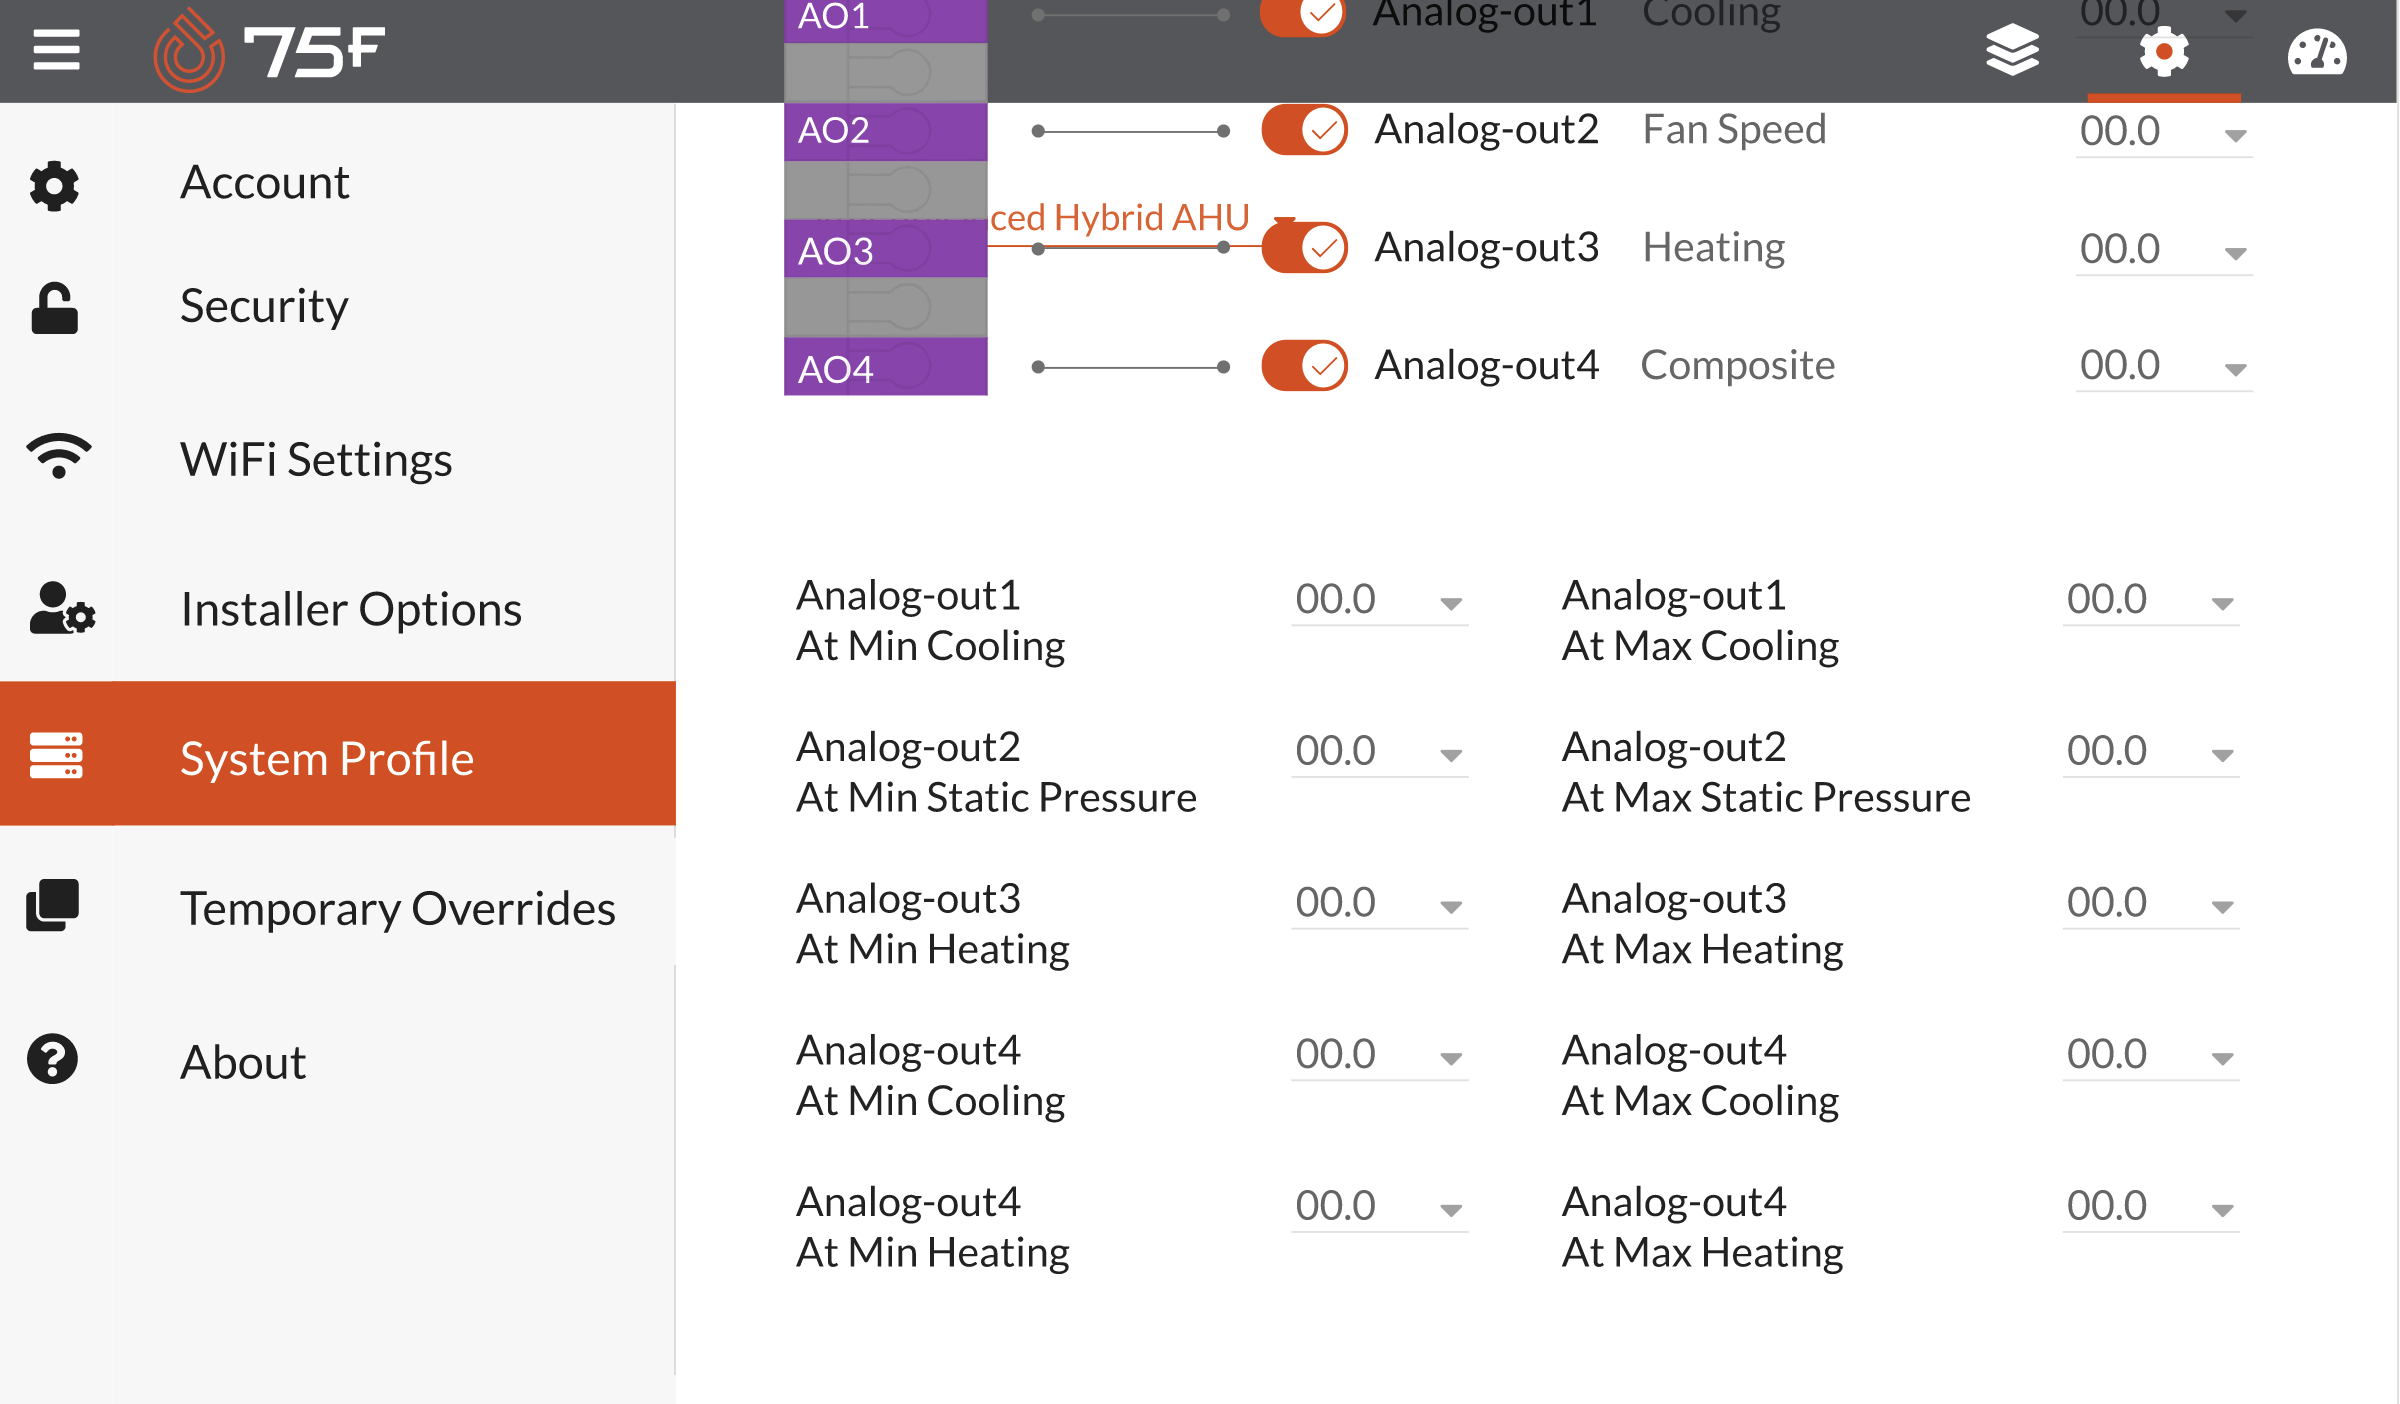Toggle Analog-out4 Composite switch

(1305, 365)
